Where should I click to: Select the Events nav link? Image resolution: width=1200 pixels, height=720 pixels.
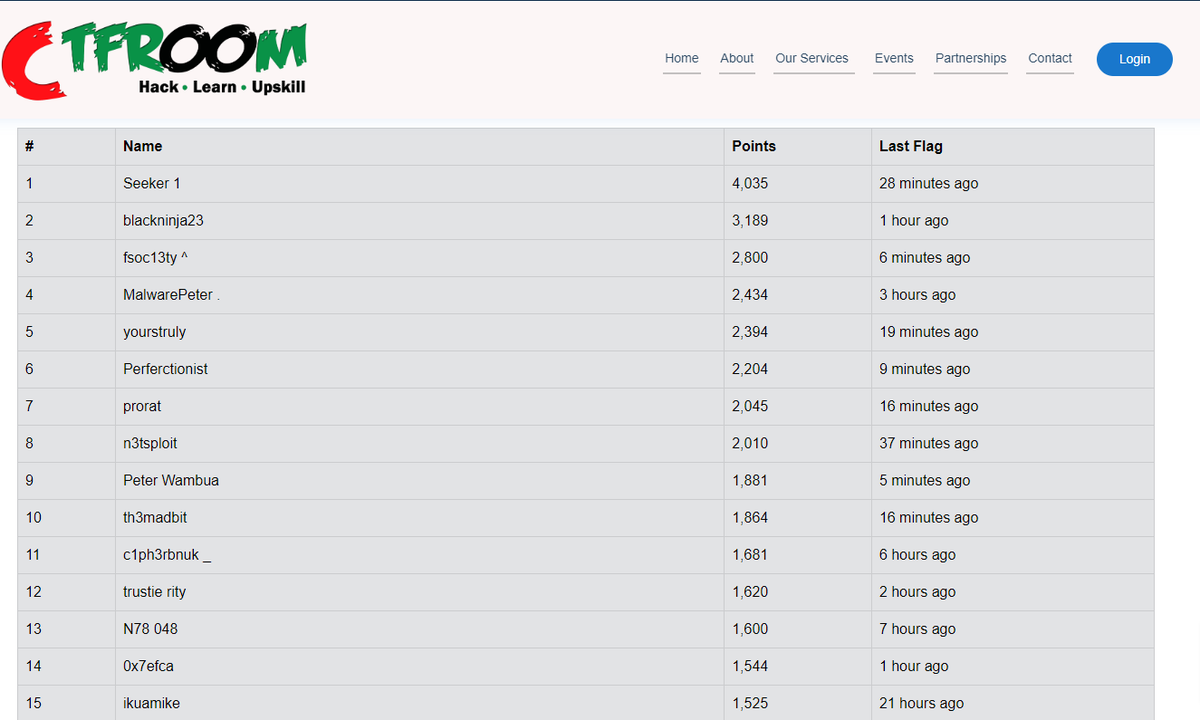tap(894, 59)
